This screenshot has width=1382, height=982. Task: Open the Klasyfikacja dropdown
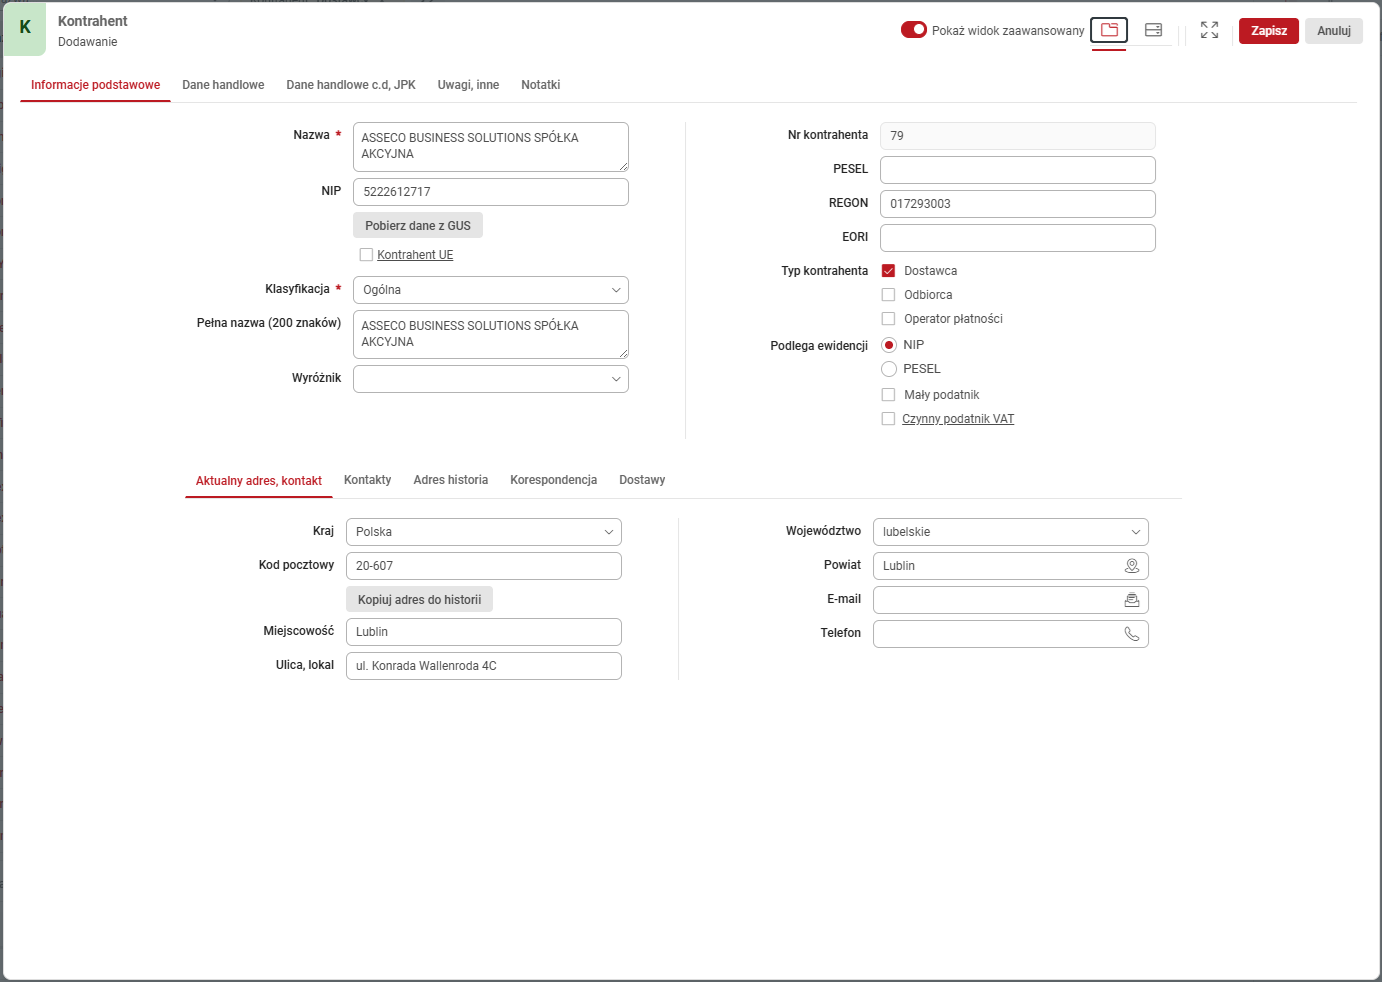(490, 290)
